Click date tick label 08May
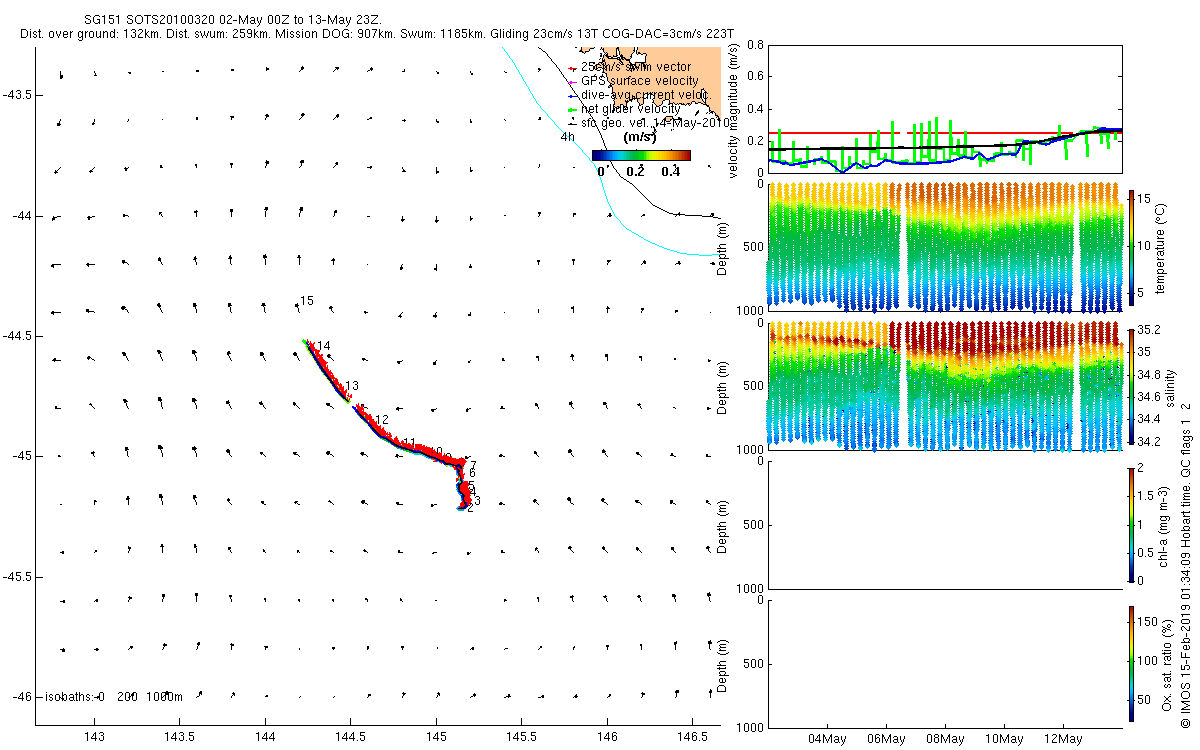 (x=945, y=739)
